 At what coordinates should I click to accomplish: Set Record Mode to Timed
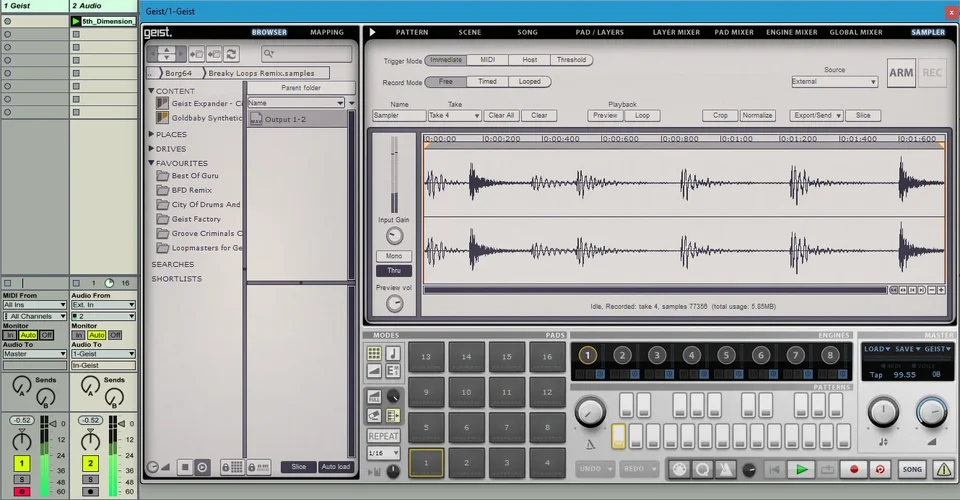tap(487, 81)
